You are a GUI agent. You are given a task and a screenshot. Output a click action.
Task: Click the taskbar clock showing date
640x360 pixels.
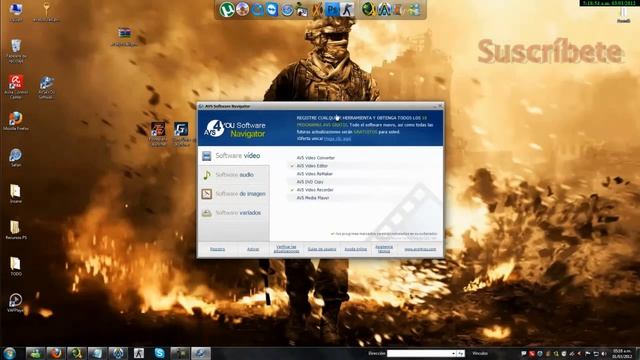(x=622, y=353)
